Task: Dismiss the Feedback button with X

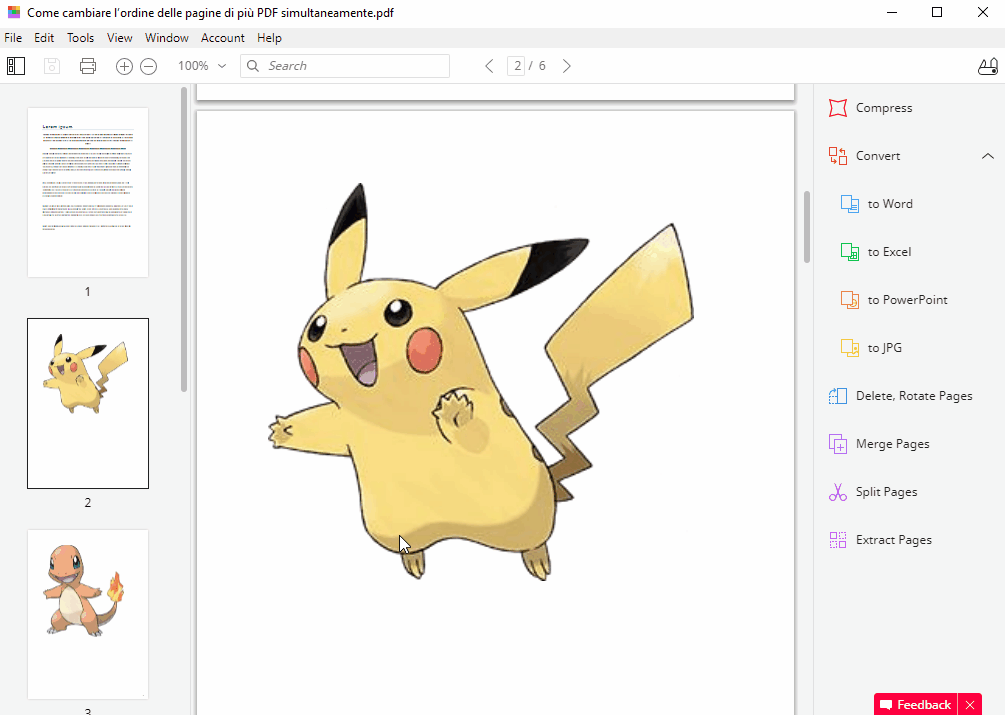Action: tap(970, 705)
